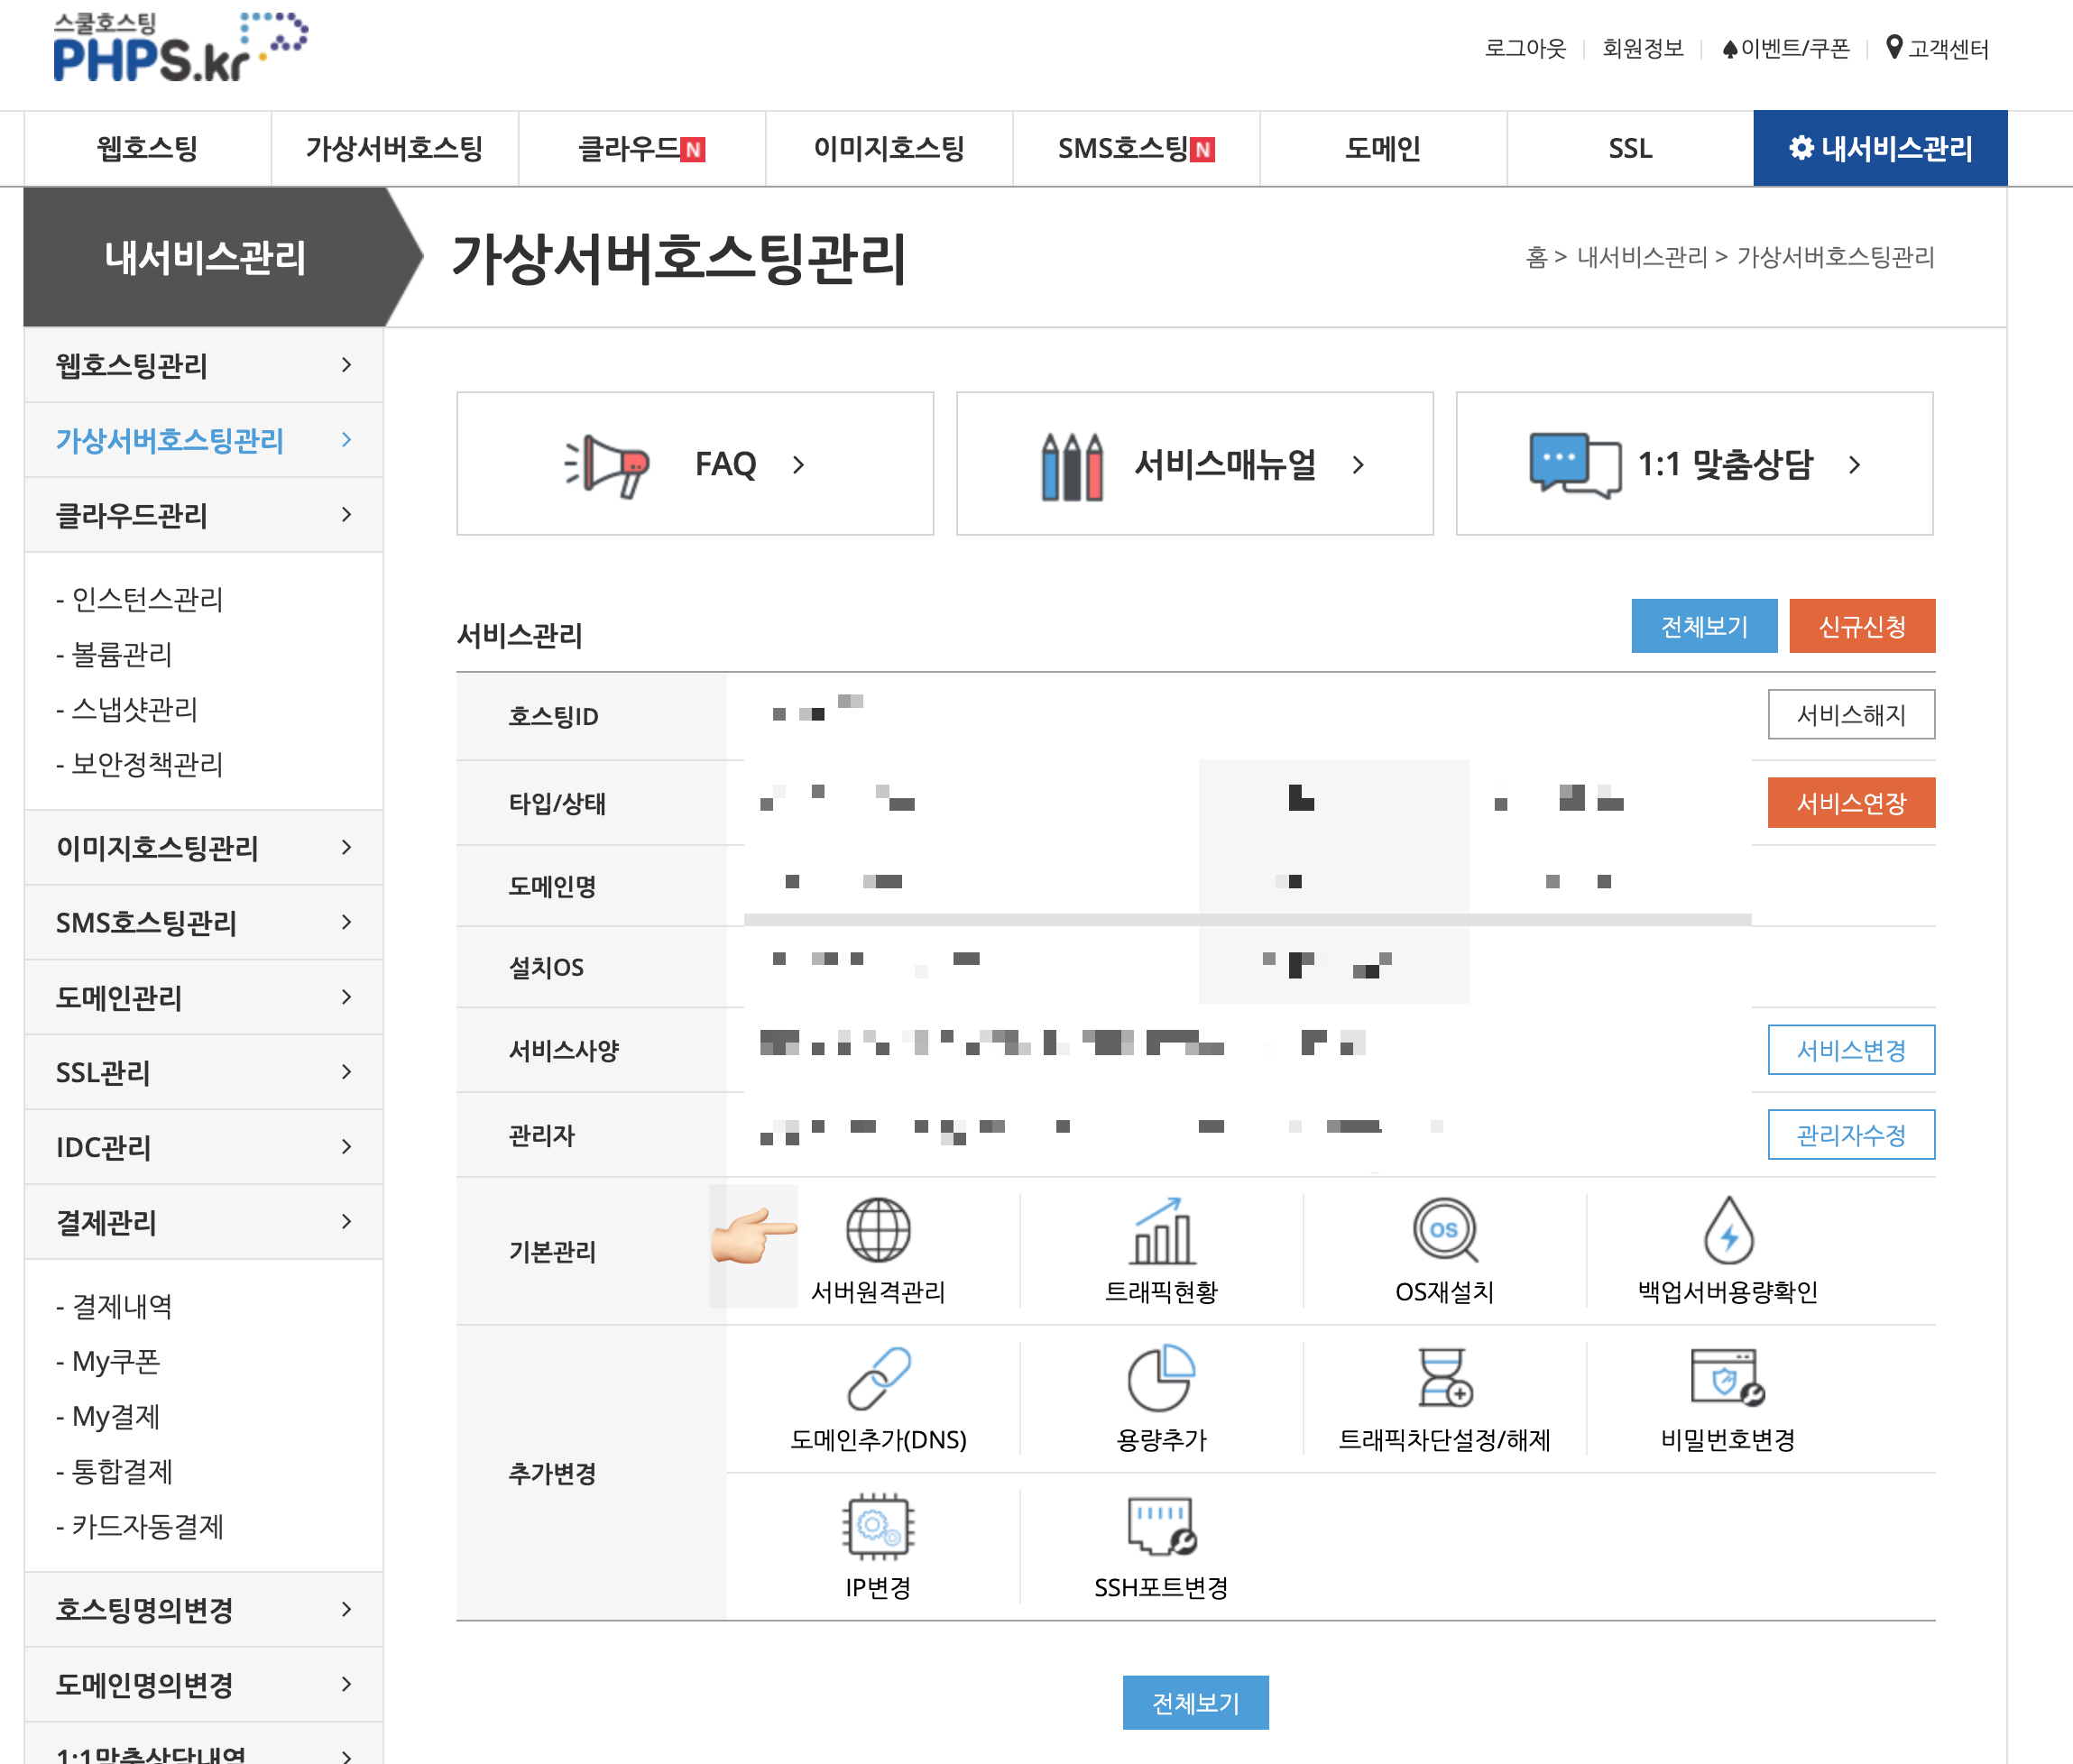Click the IP change chip icon

pos(877,1526)
